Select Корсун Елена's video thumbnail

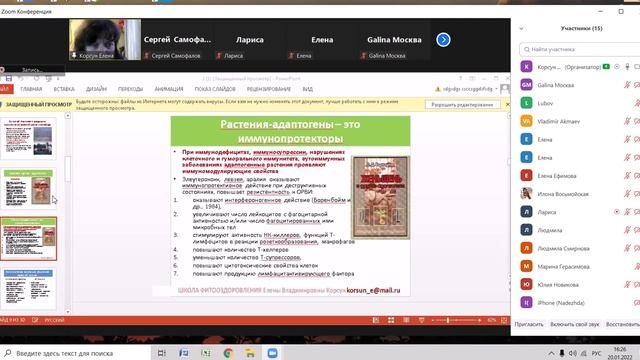105,39
